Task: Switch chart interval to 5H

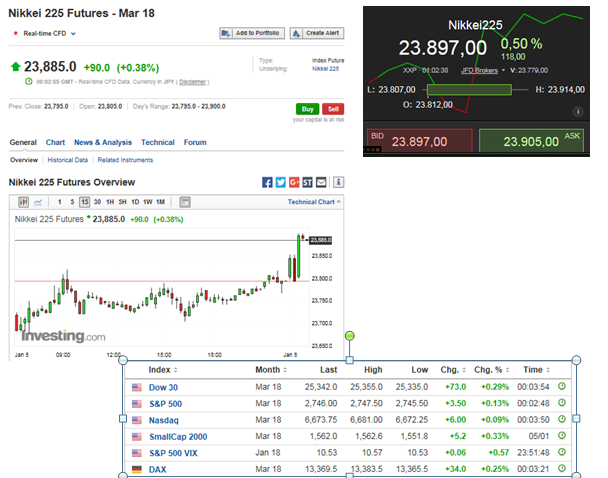Action: 123,202
